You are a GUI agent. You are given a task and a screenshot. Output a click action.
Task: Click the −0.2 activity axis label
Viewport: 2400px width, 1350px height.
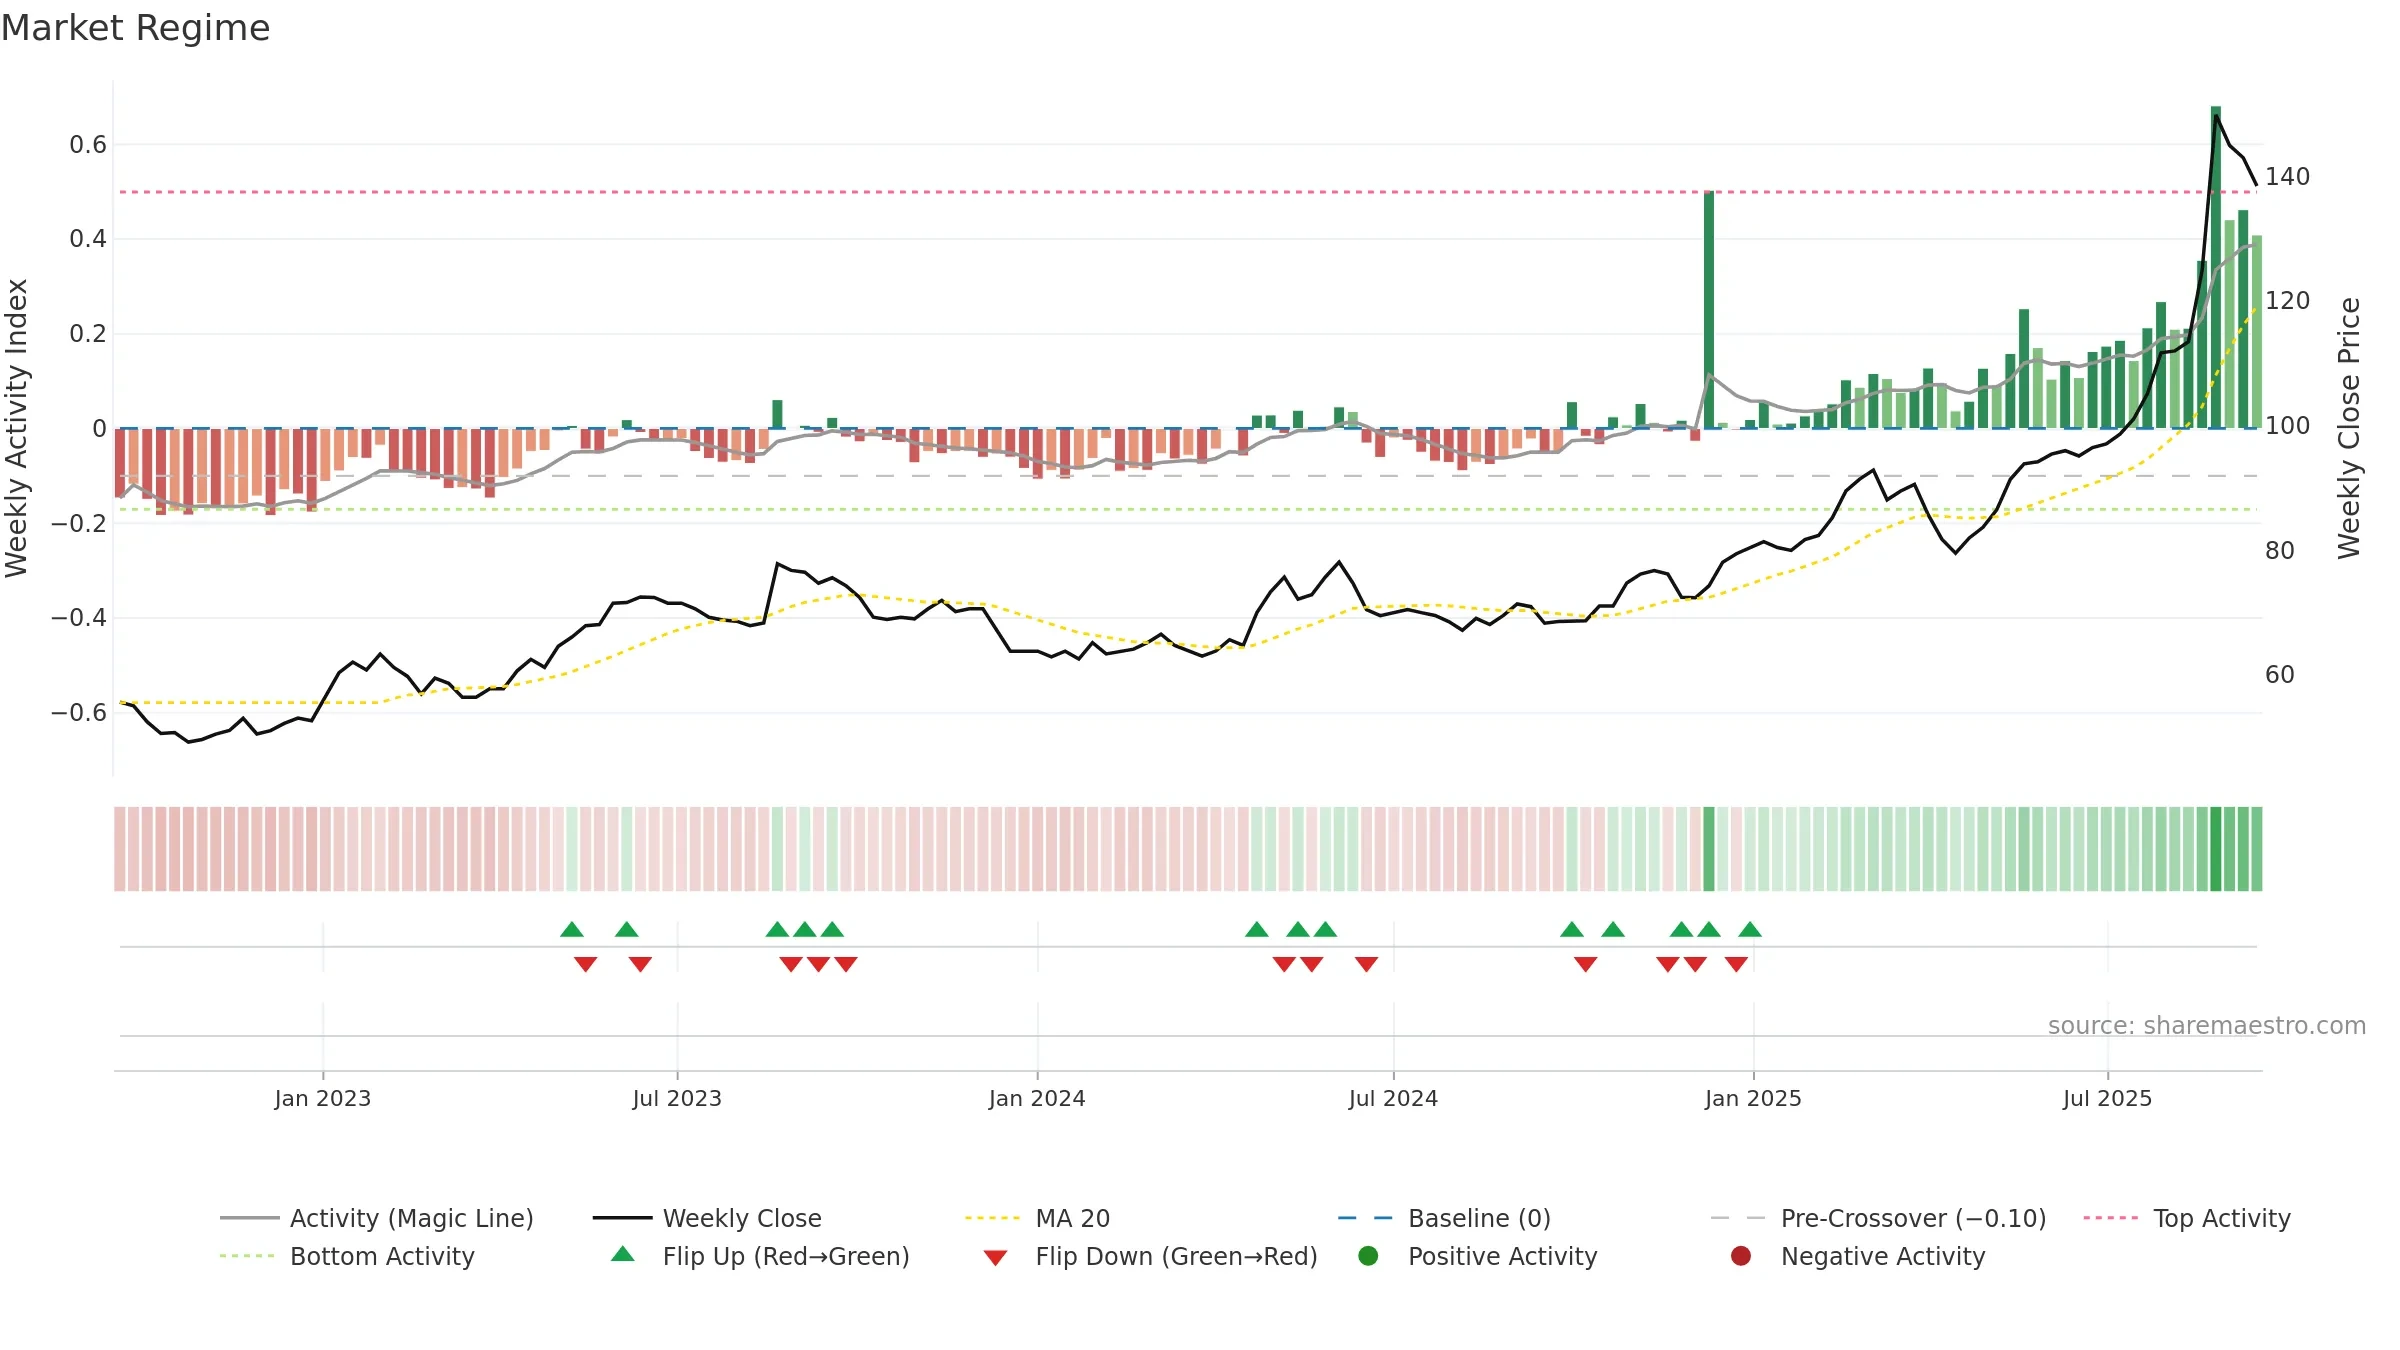coord(79,523)
